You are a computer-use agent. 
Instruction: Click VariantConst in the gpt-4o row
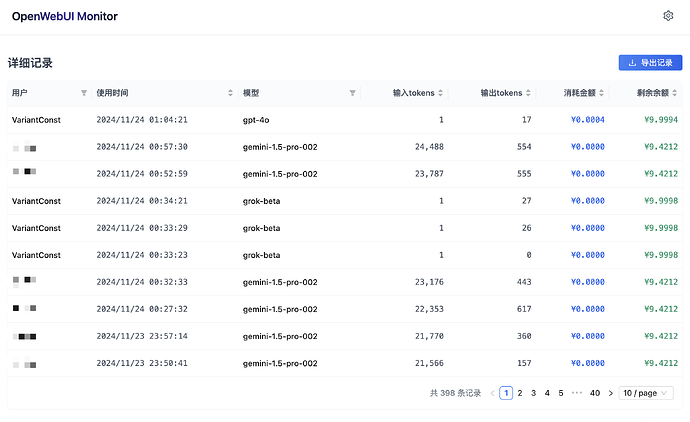coord(36,120)
